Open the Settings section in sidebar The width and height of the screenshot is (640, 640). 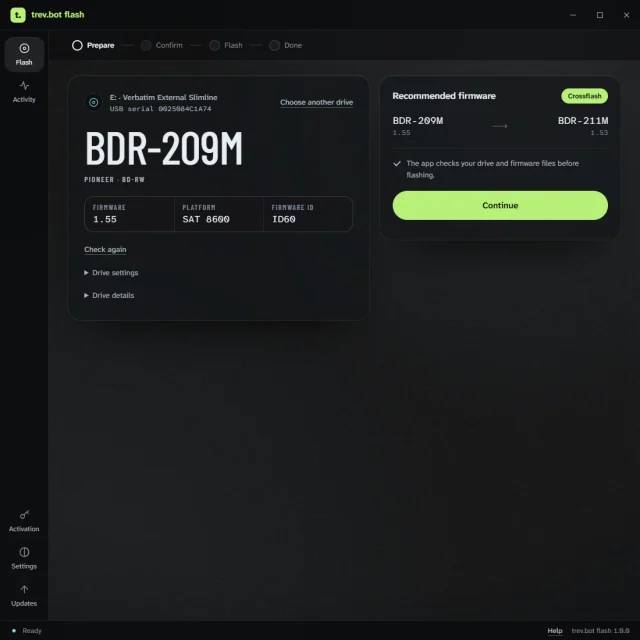pos(24,558)
